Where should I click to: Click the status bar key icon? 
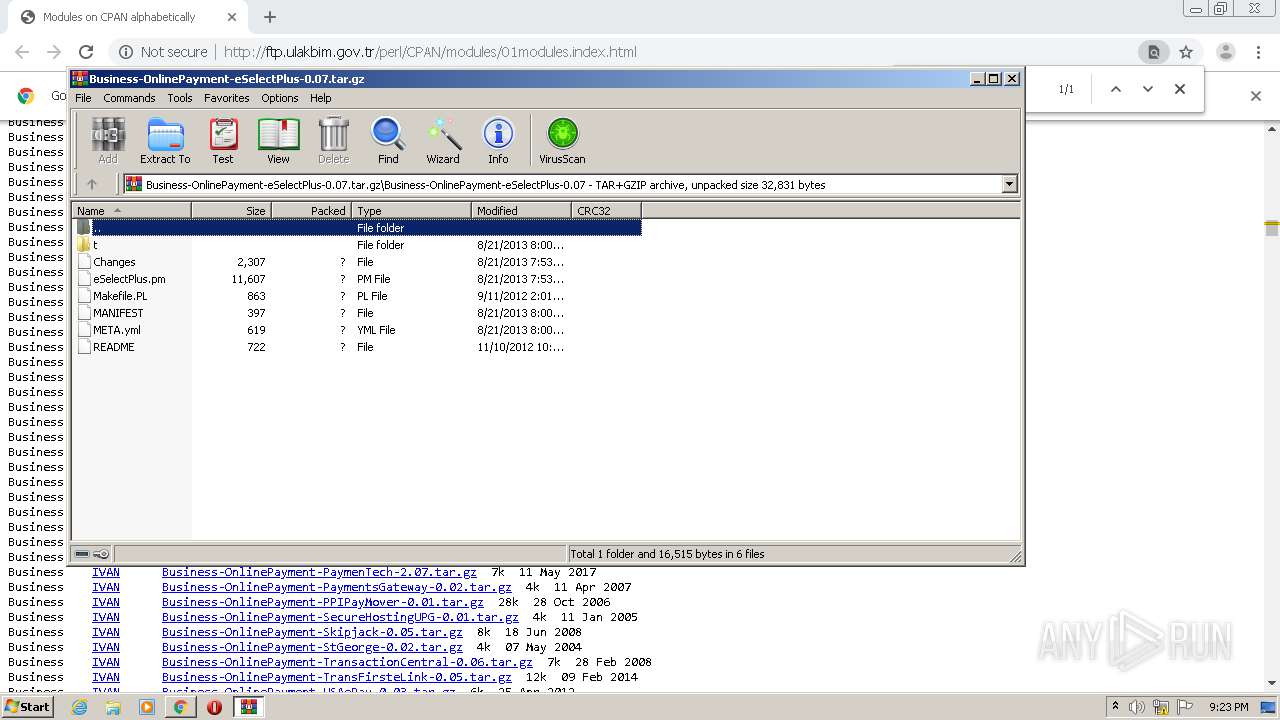101,554
